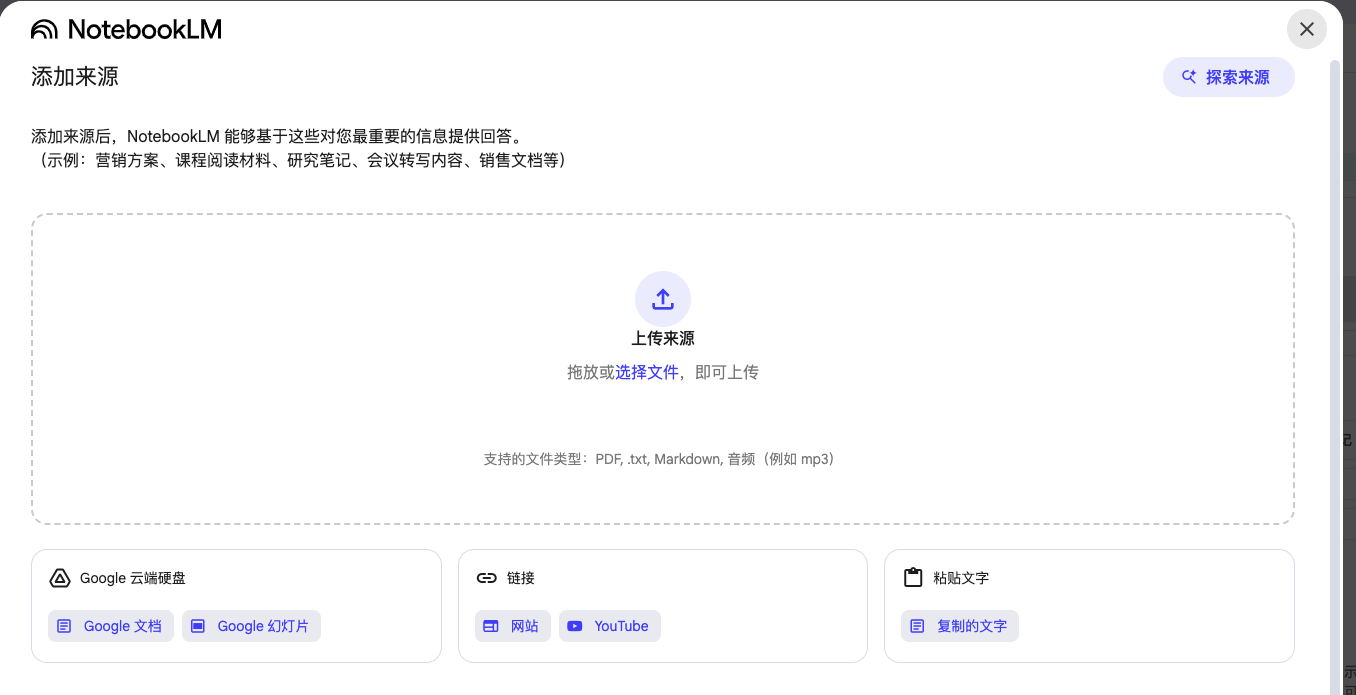Open 探索来源 button
Screen dimensions: 1356x695
(x=1228, y=77)
